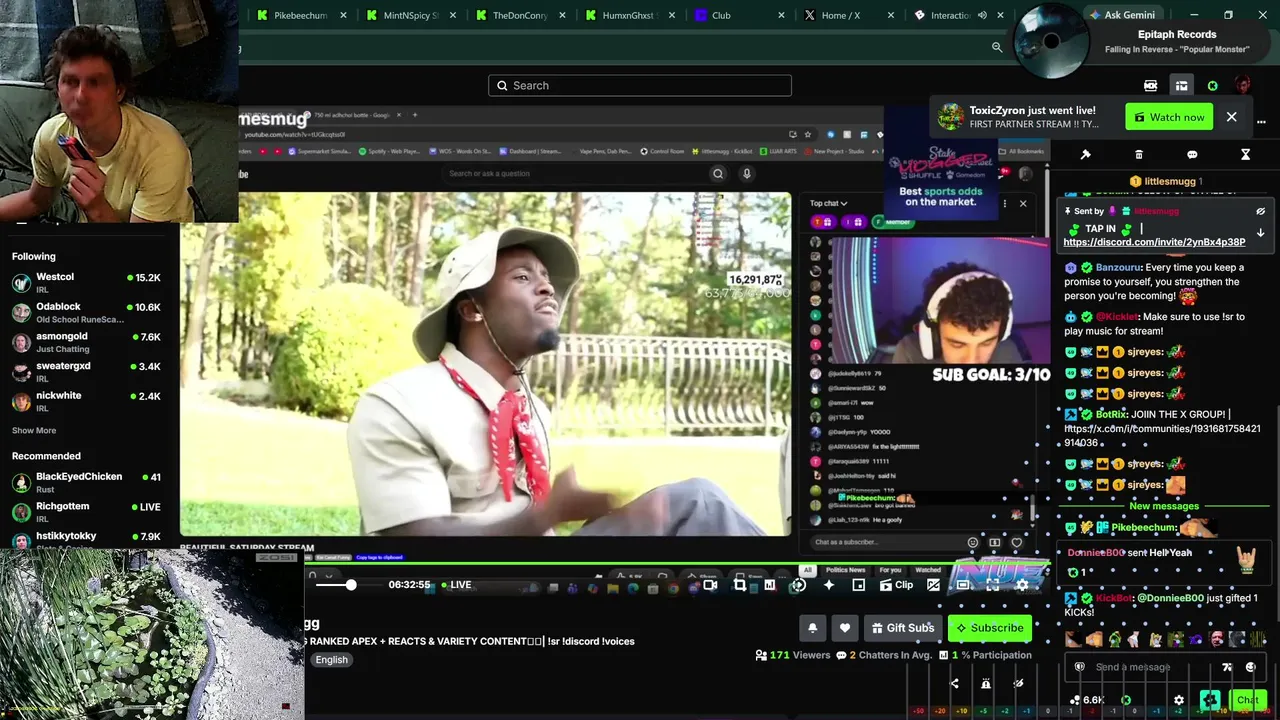Toggle the crossed-eye visibility icon below player
The width and height of the screenshot is (1280, 720).
point(1018,684)
